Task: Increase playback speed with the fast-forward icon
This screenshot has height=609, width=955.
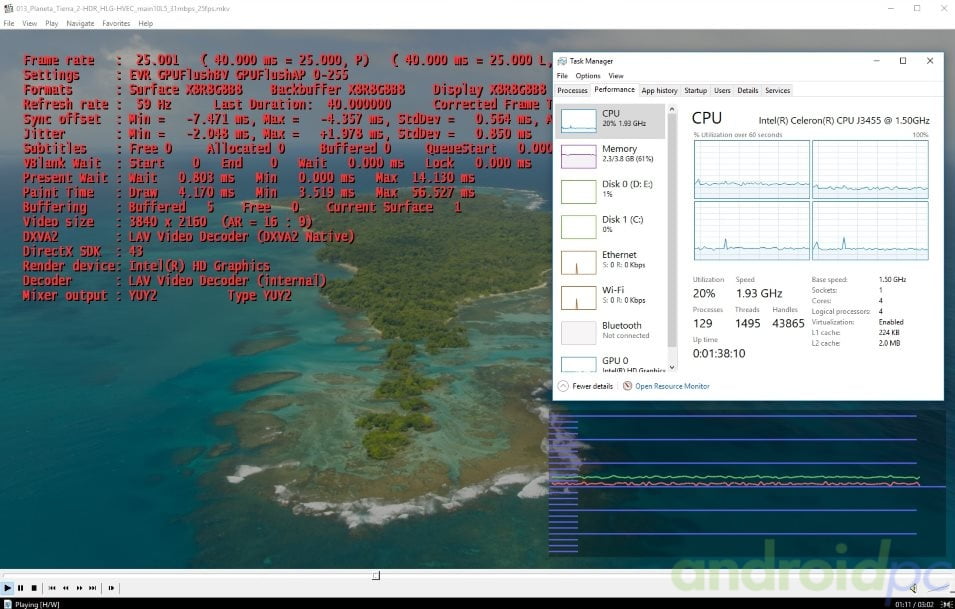Action: pos(79,588)
